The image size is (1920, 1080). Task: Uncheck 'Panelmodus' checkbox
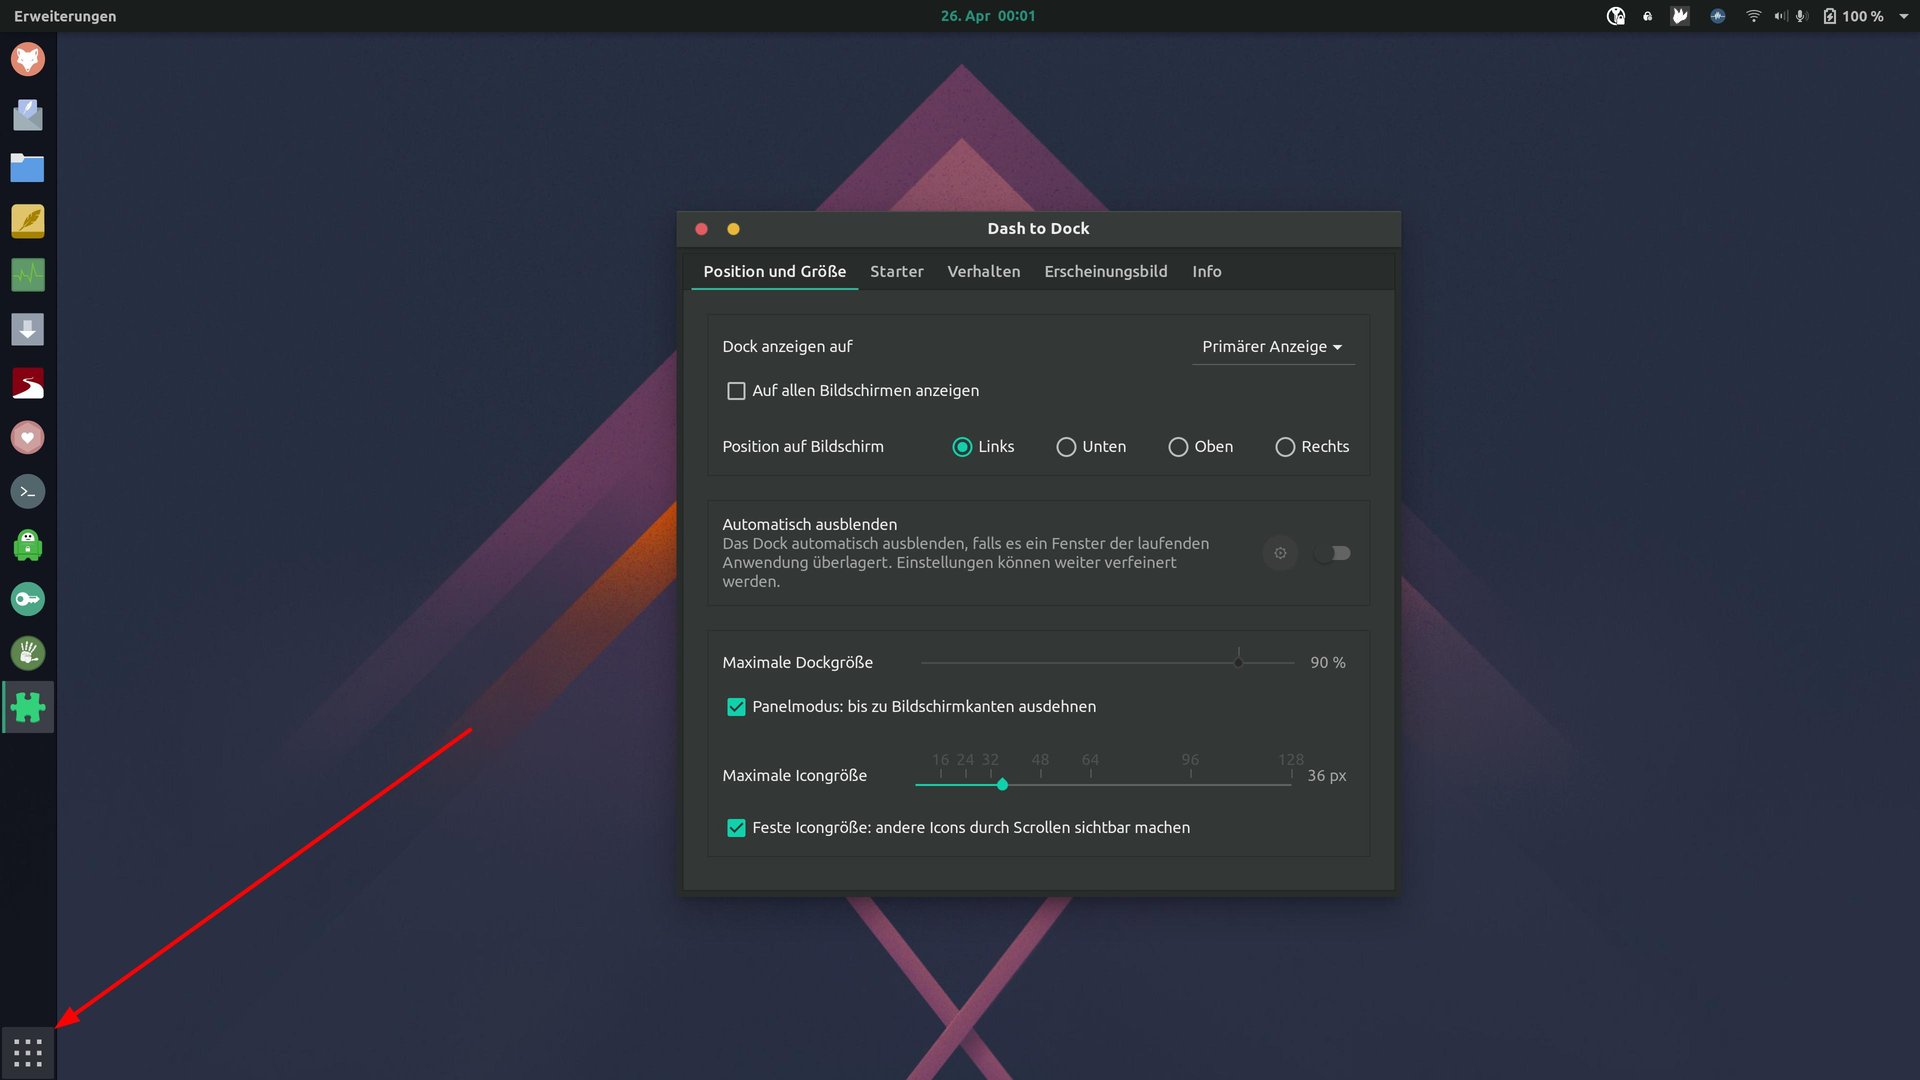[736, 707]
